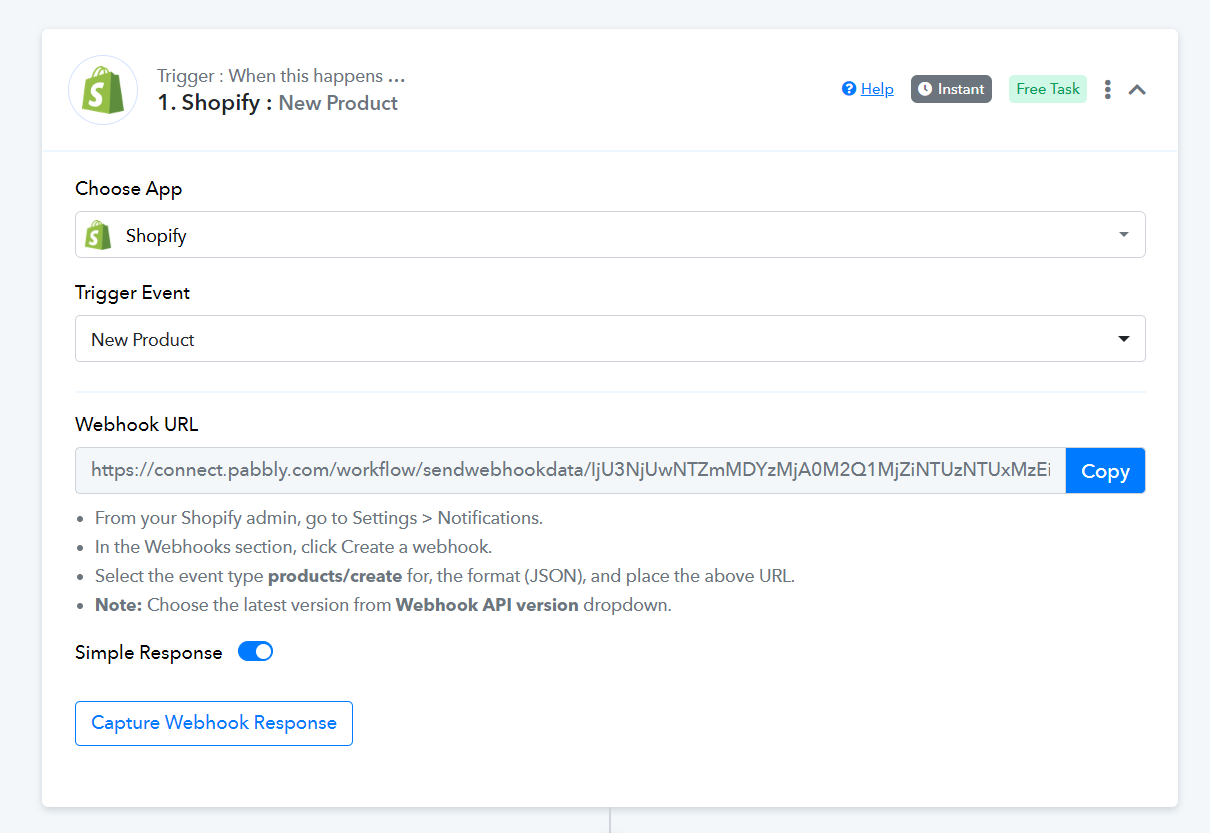Click the 'Choose App' label

click(x=129, y=189)
